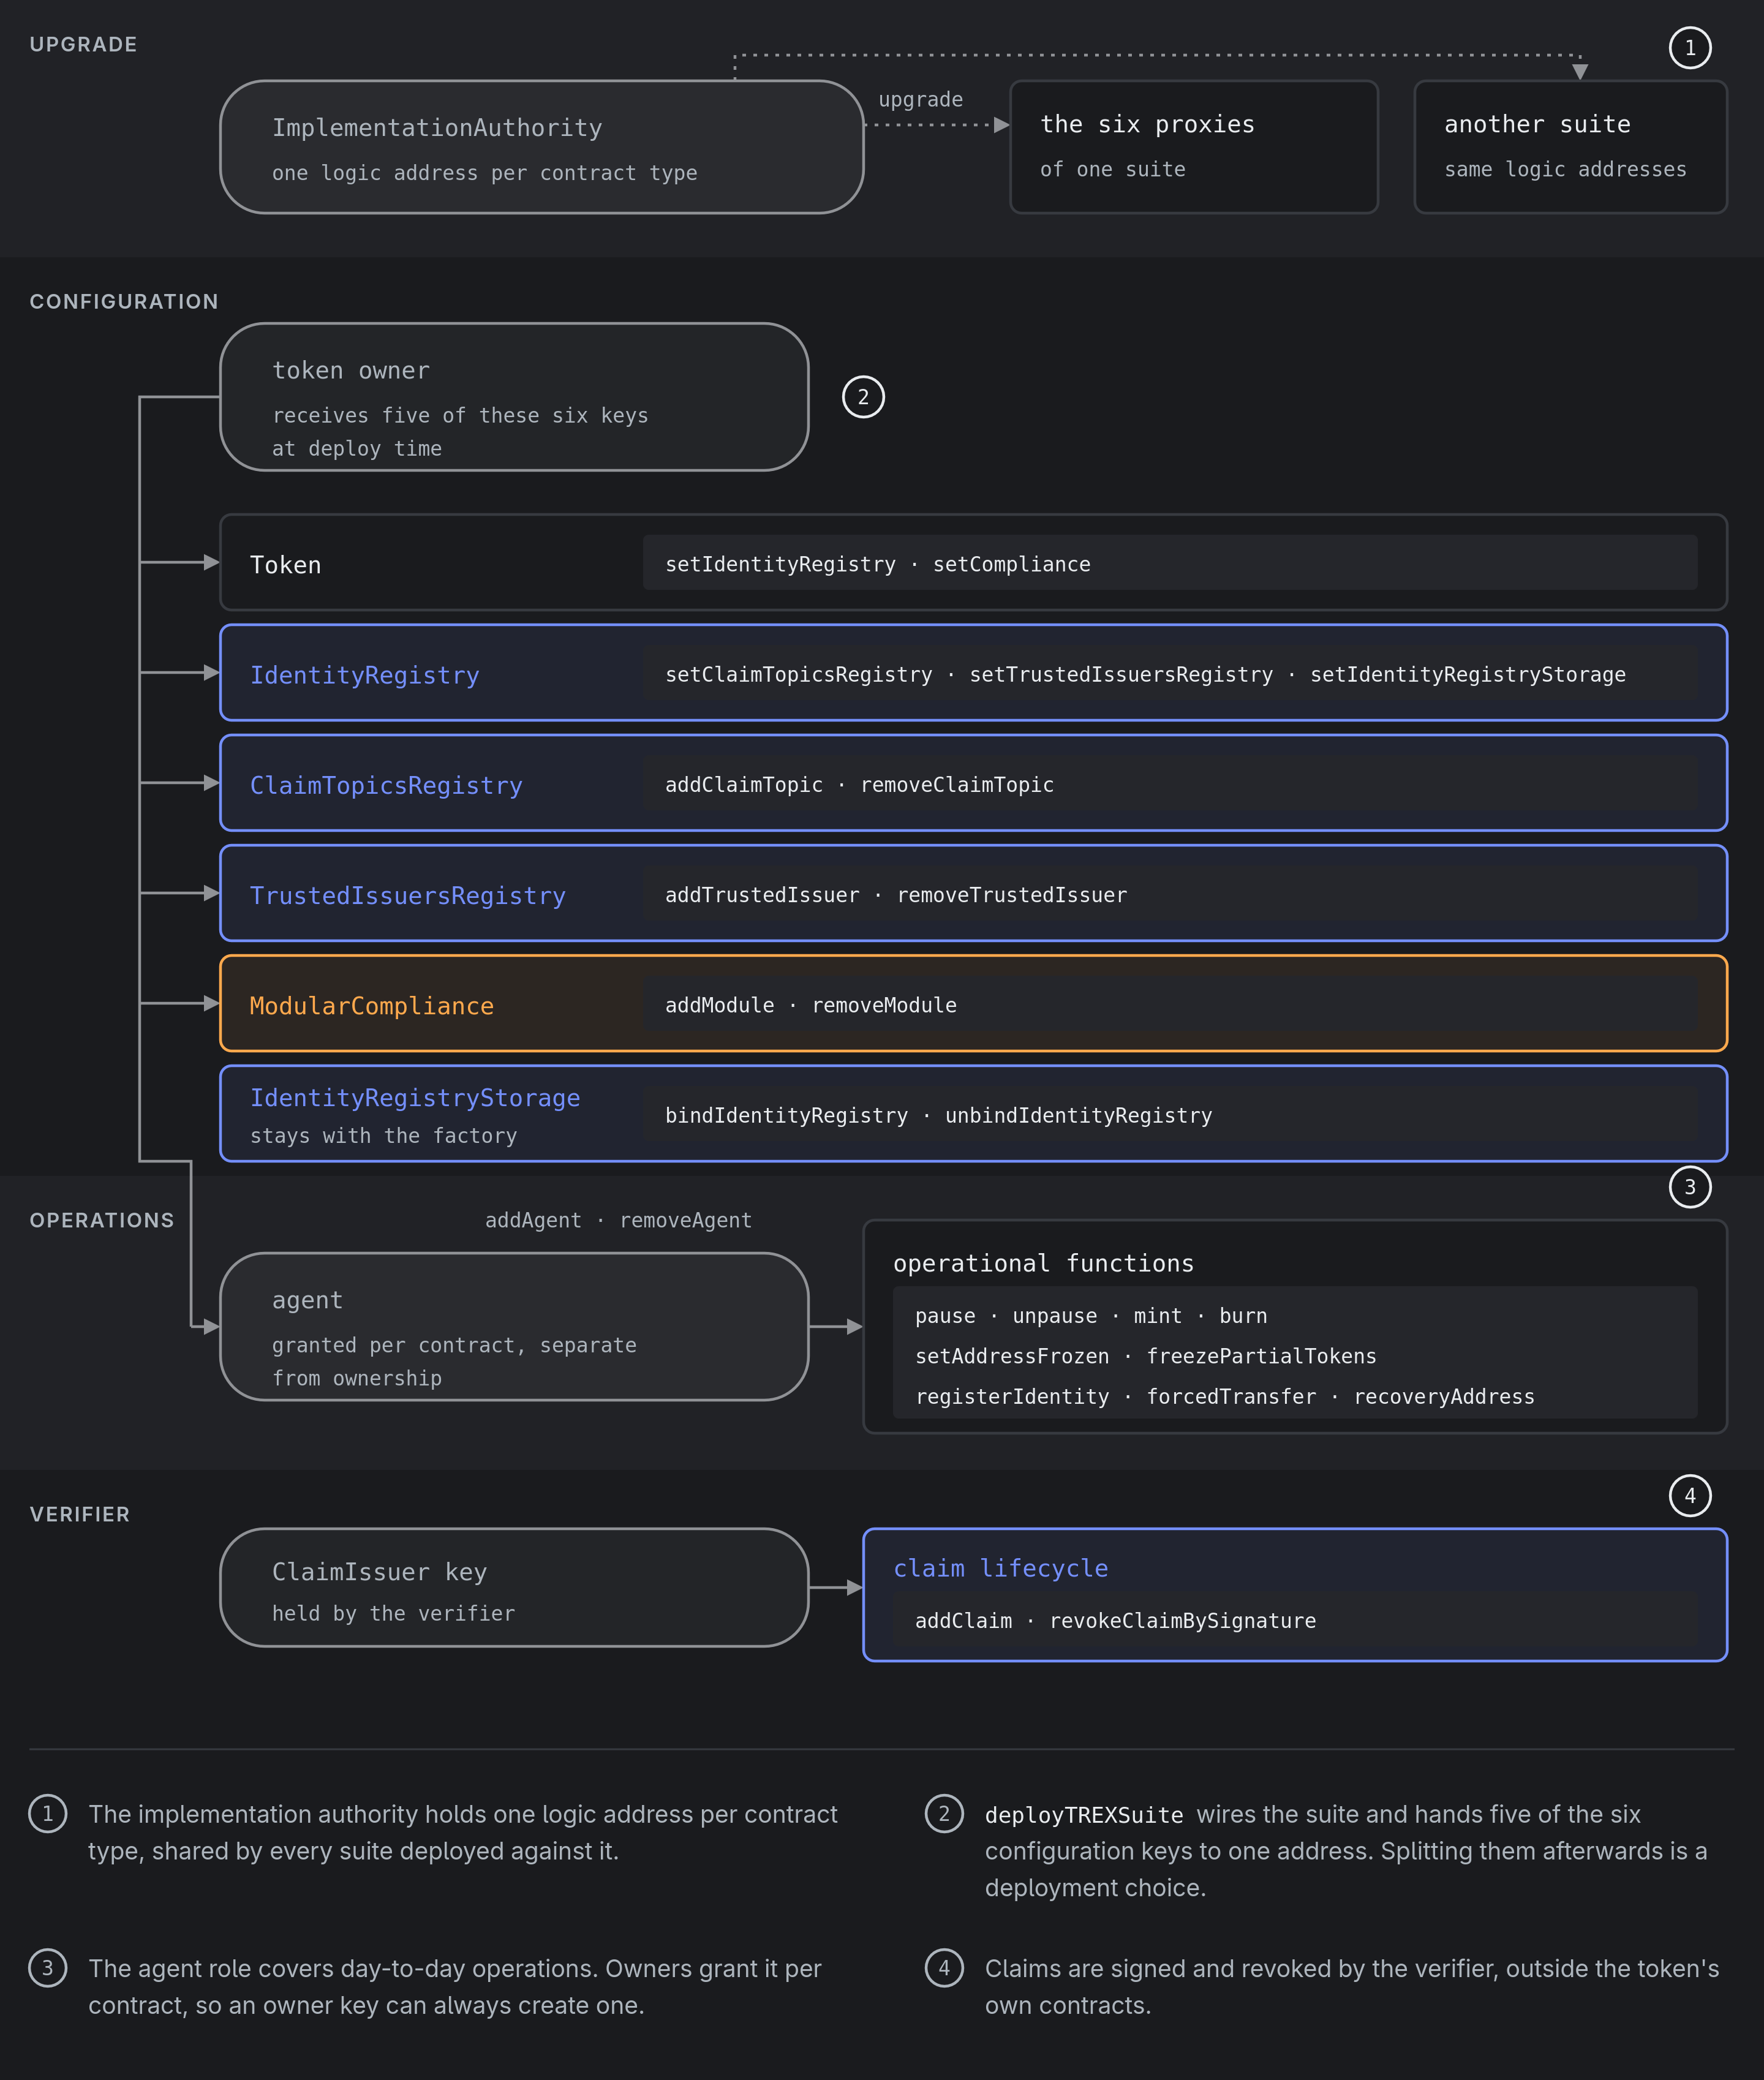
Task: Click the setIdentityRegistry function name
Action: [780, 564]
